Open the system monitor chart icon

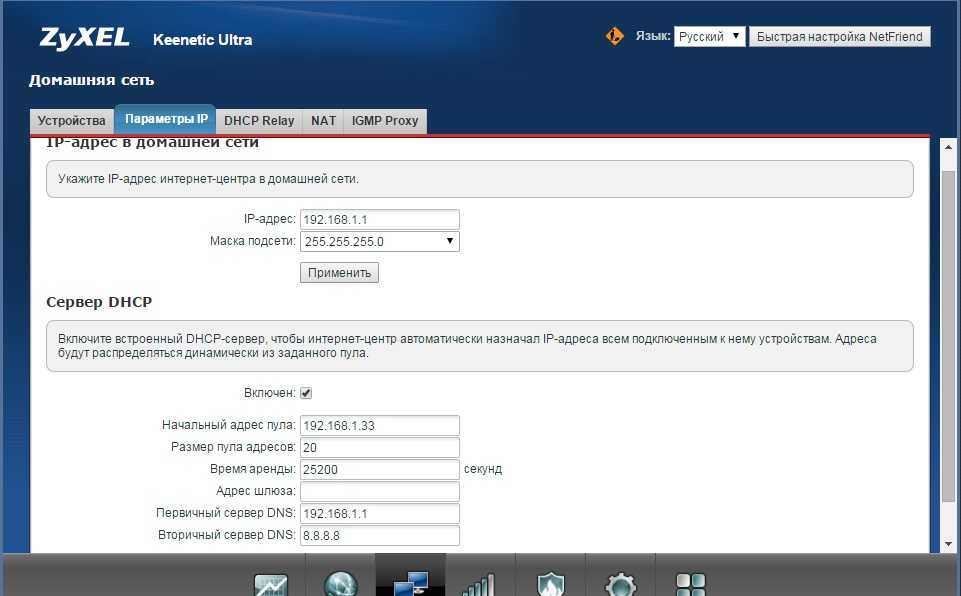271,582
